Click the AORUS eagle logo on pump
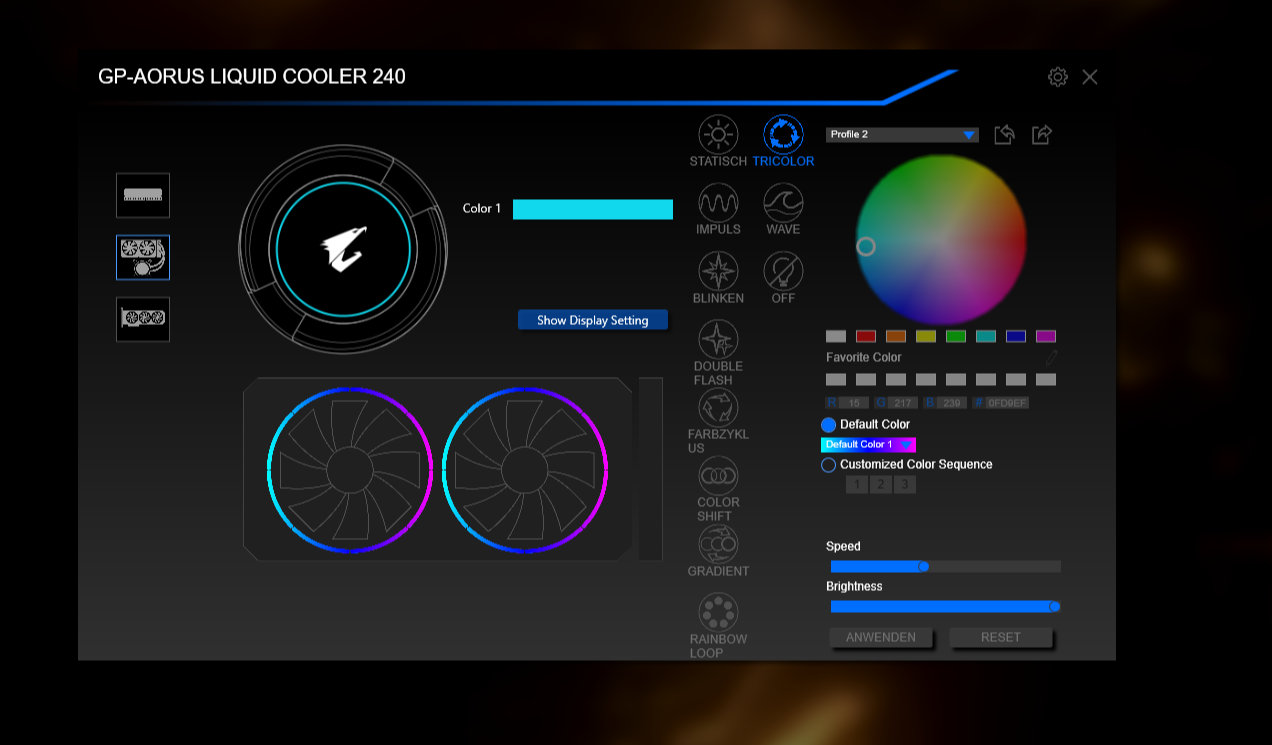This screenshot has width=1272, height=745. [x=343, y=249]
